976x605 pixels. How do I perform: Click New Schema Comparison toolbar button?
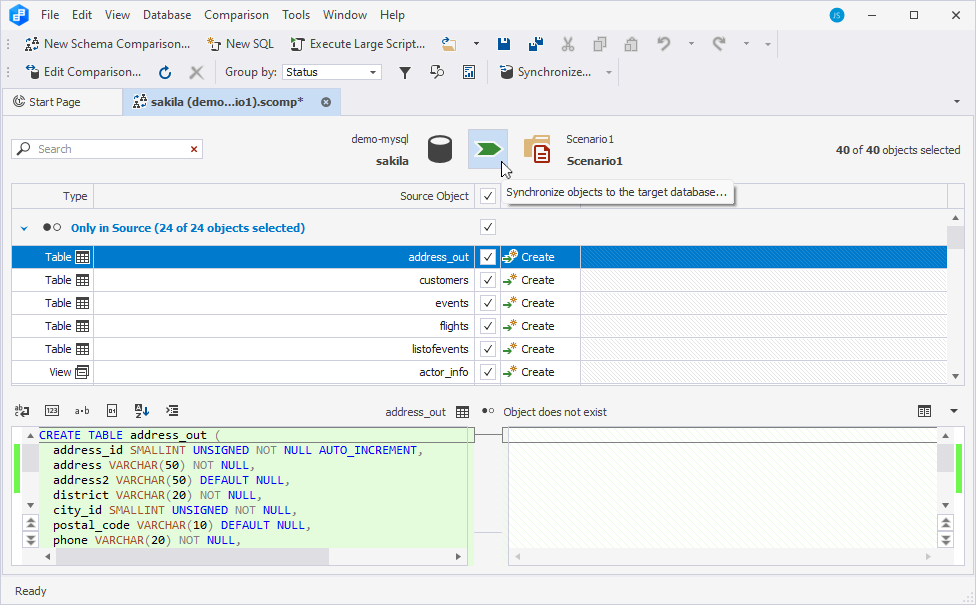(x=107, y=44)
